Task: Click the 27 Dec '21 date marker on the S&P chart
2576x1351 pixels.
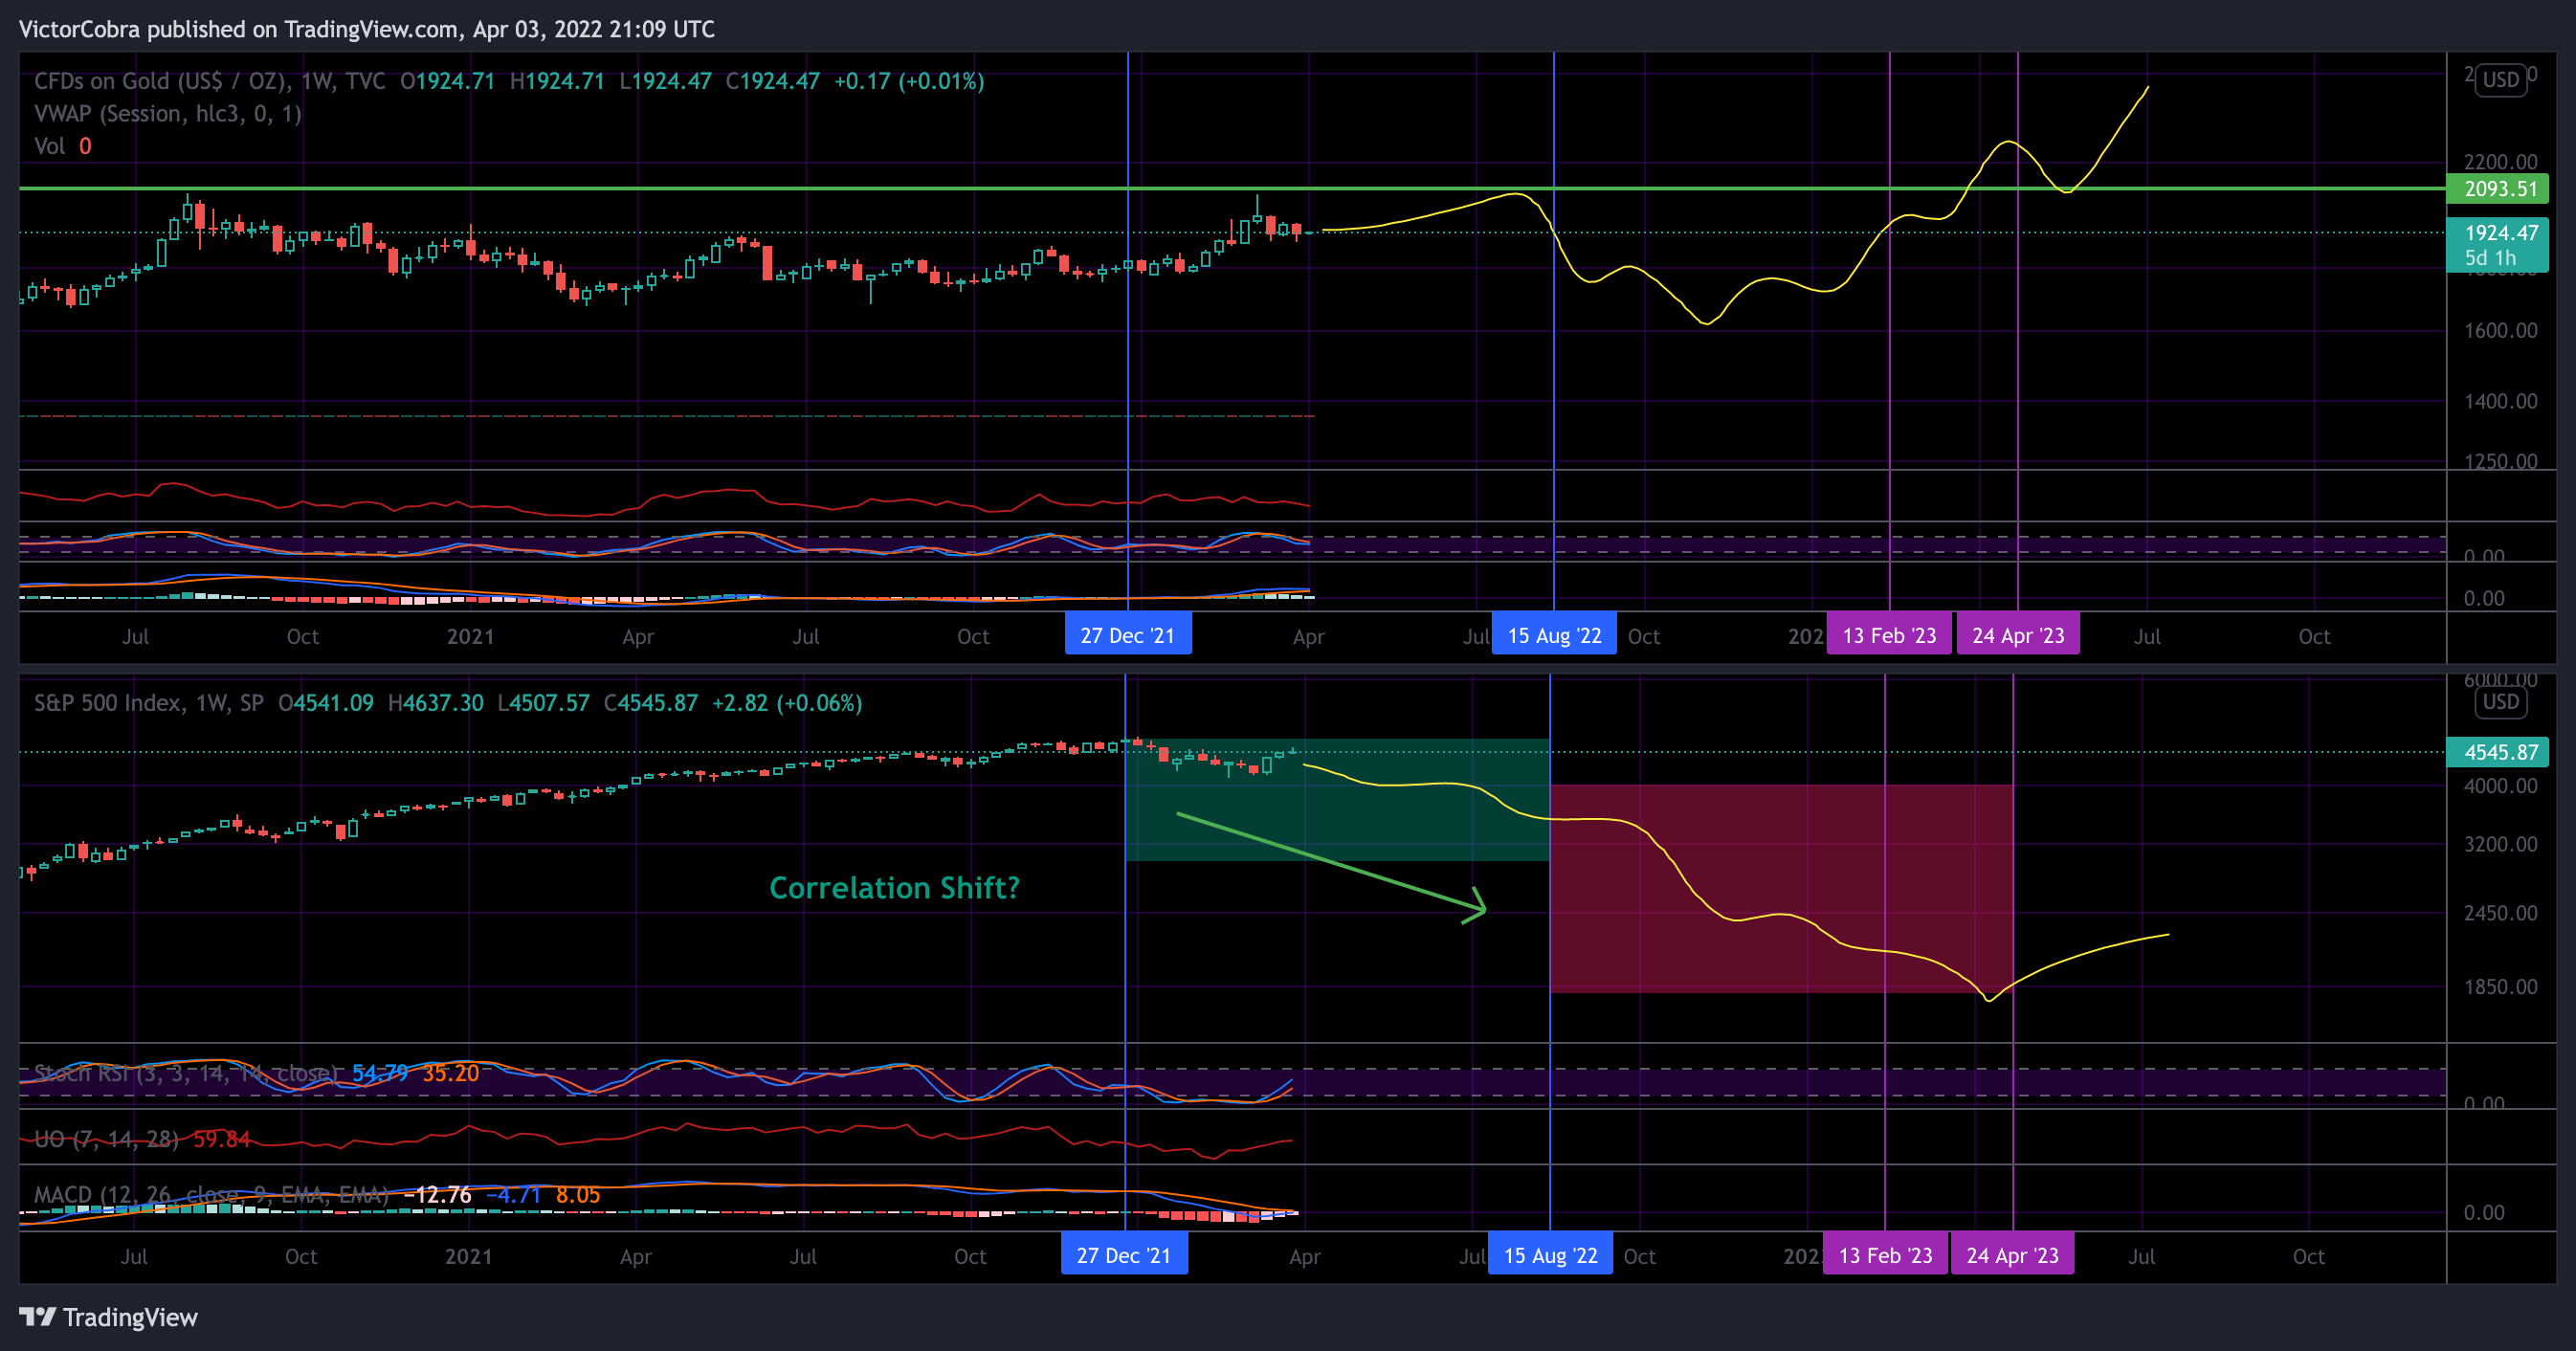Action: click(x=1124, y=1255)
